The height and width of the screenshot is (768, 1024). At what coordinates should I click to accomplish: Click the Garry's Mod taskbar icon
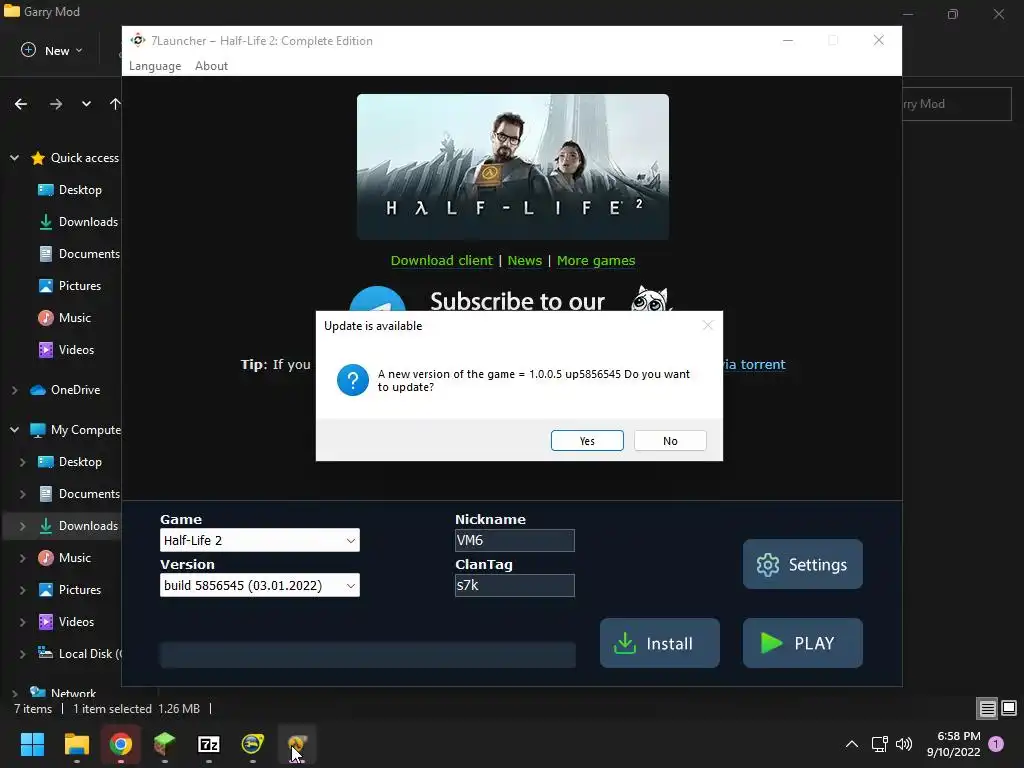(297, 744)
